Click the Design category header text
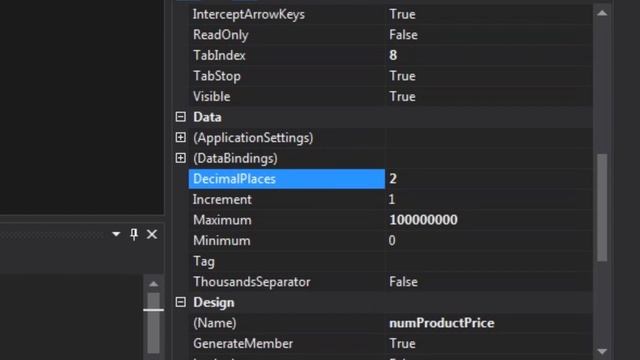The height and width of the screenshot is (360, 640). coord(213,302)
